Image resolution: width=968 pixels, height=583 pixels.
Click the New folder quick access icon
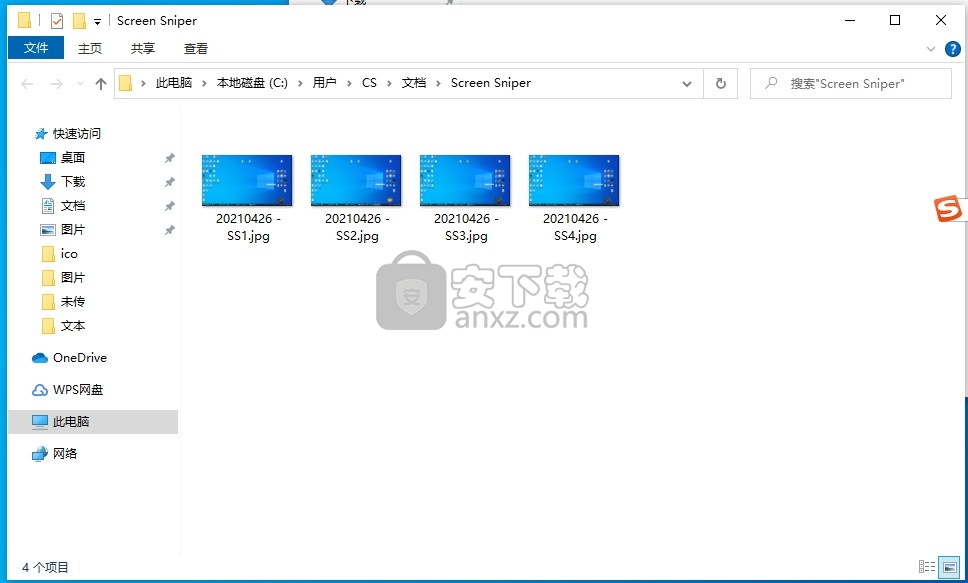79,21
